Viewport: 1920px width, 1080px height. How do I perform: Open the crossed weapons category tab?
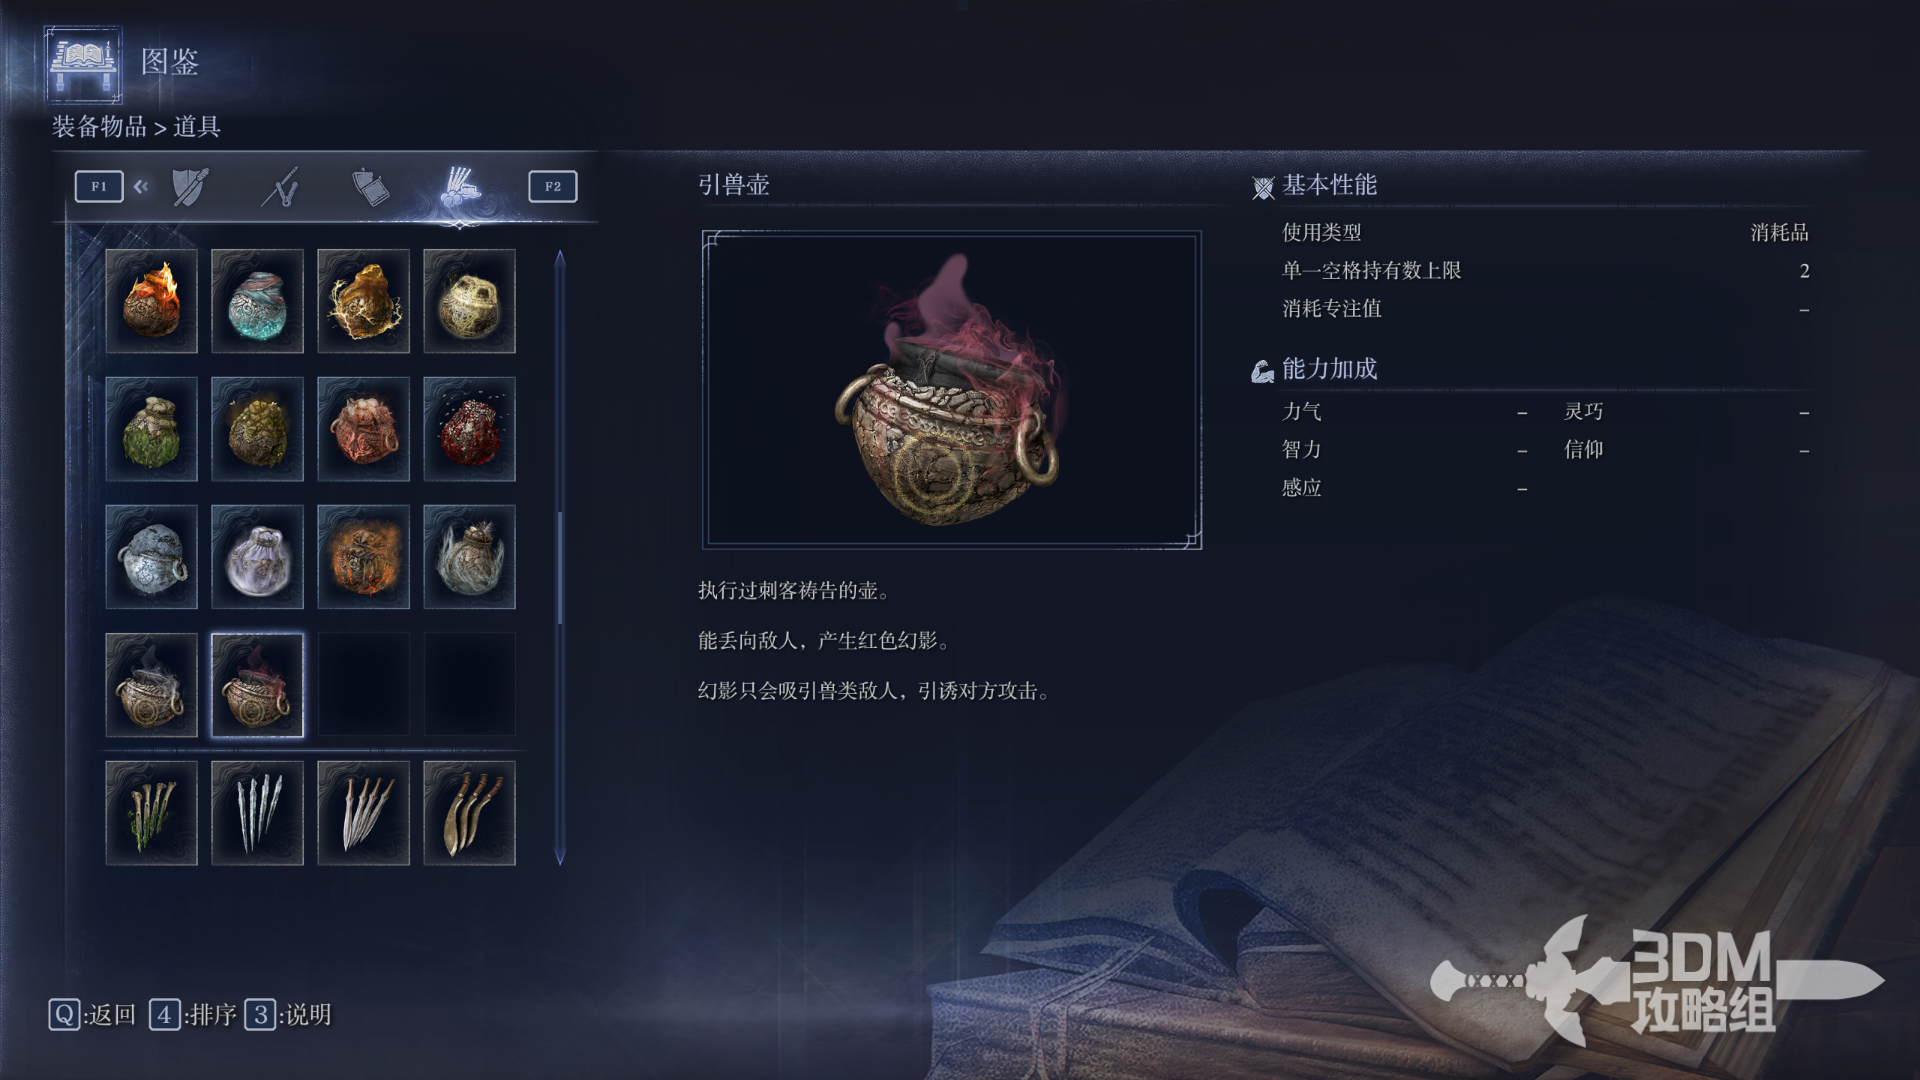[281, 187]
